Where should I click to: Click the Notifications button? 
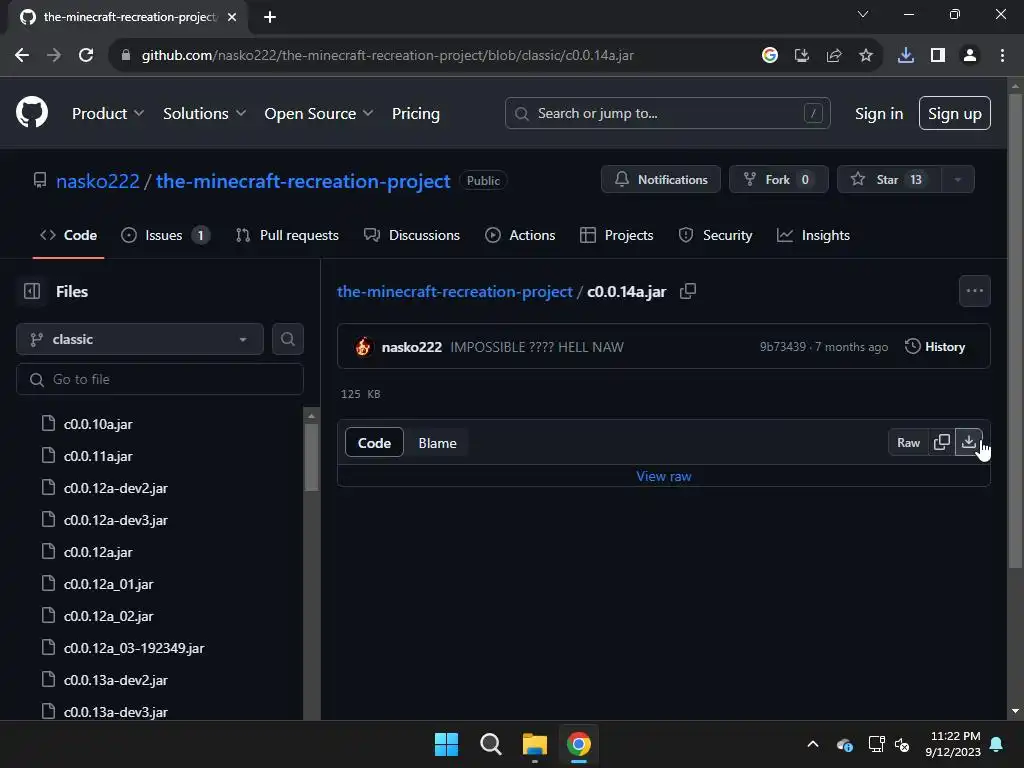[x=661, y=180]
